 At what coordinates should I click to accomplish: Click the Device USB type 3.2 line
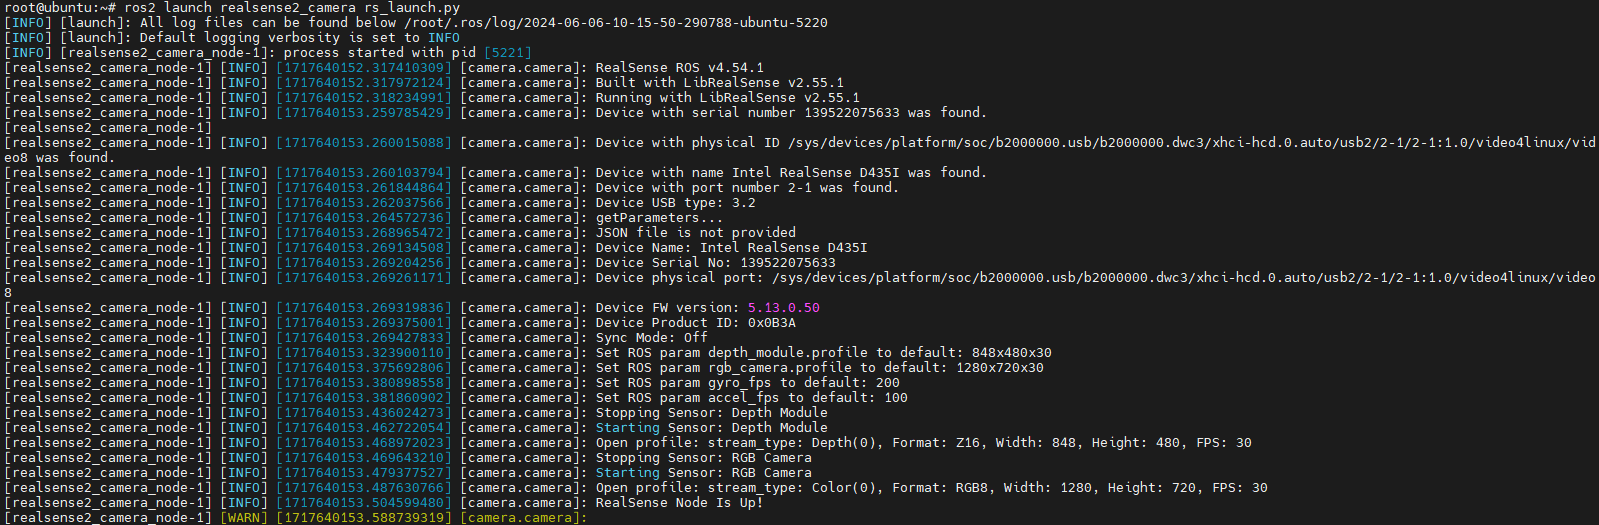[675, 202]
